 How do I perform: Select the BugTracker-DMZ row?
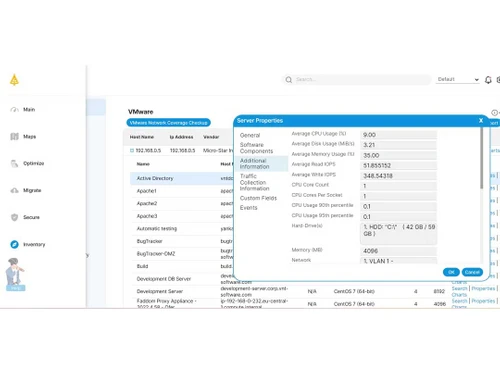pos(182,254)
